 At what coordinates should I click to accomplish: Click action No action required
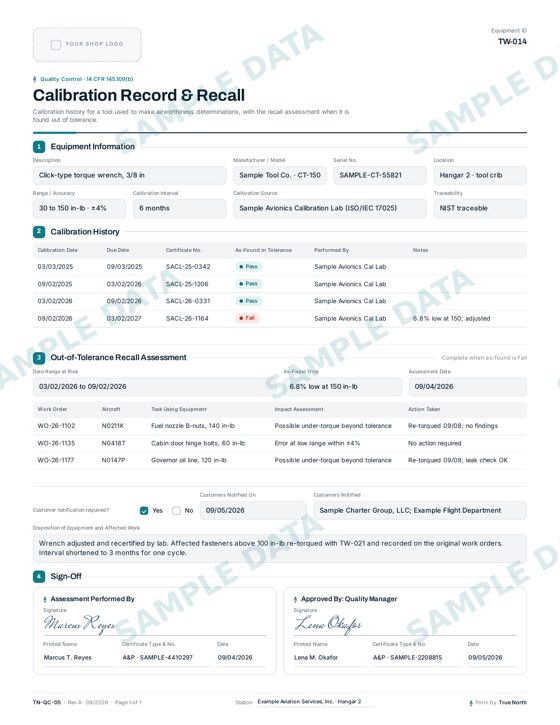click(x=435, y=443)
